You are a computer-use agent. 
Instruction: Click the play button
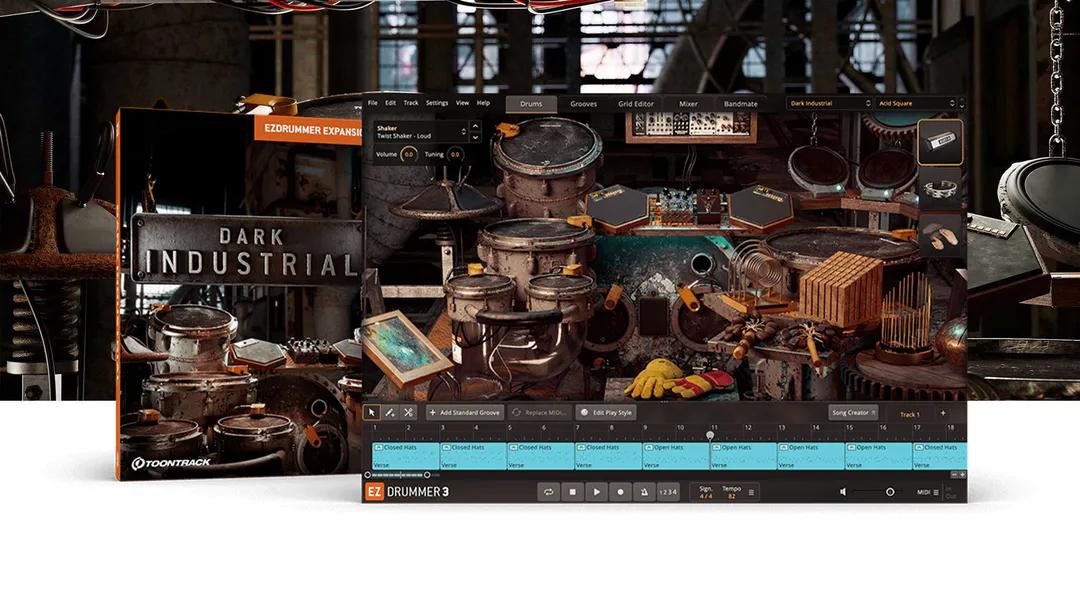[x=596, y=492]
